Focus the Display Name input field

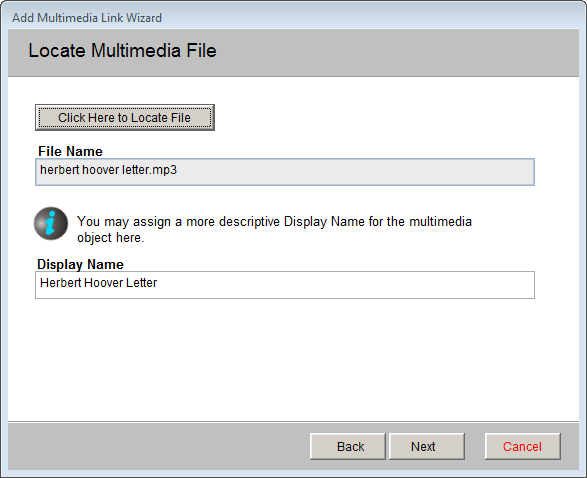pyautogui.click(x=285, y=285)
